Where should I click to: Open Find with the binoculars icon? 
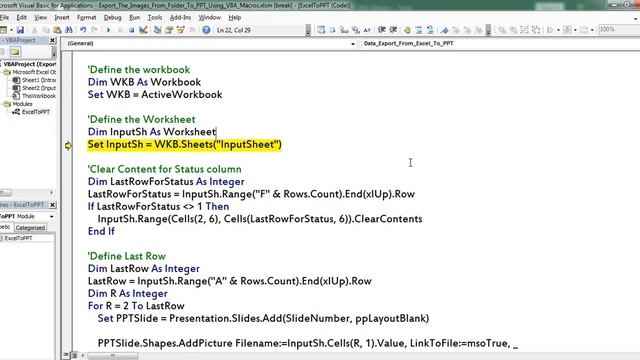click(69, 30)
